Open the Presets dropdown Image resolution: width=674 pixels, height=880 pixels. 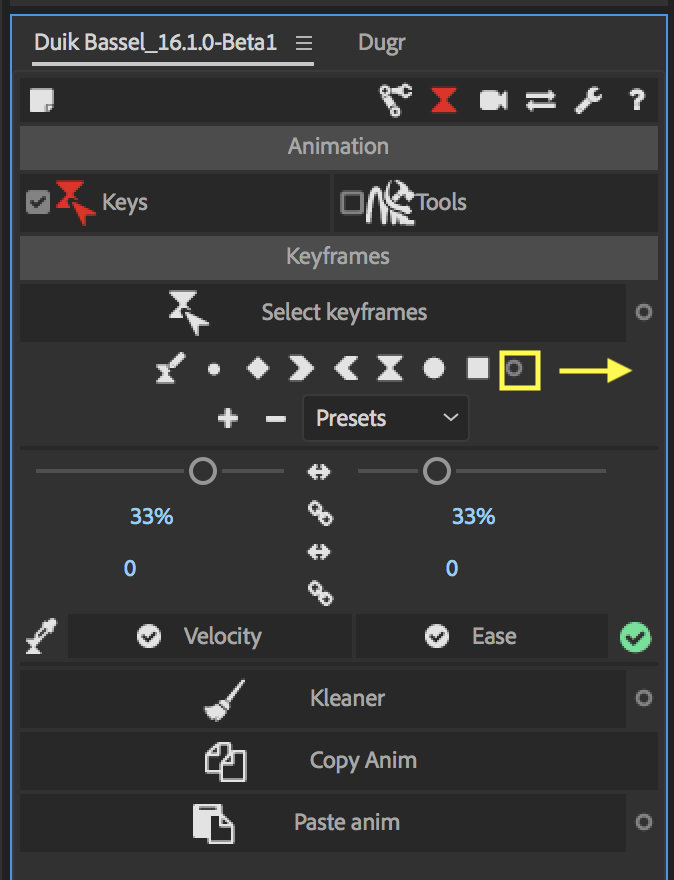(385, 418)
